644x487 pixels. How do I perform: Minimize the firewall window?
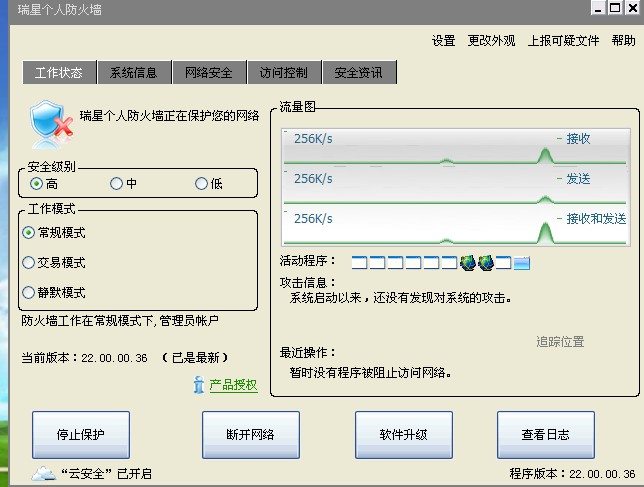tap(598, 8)
